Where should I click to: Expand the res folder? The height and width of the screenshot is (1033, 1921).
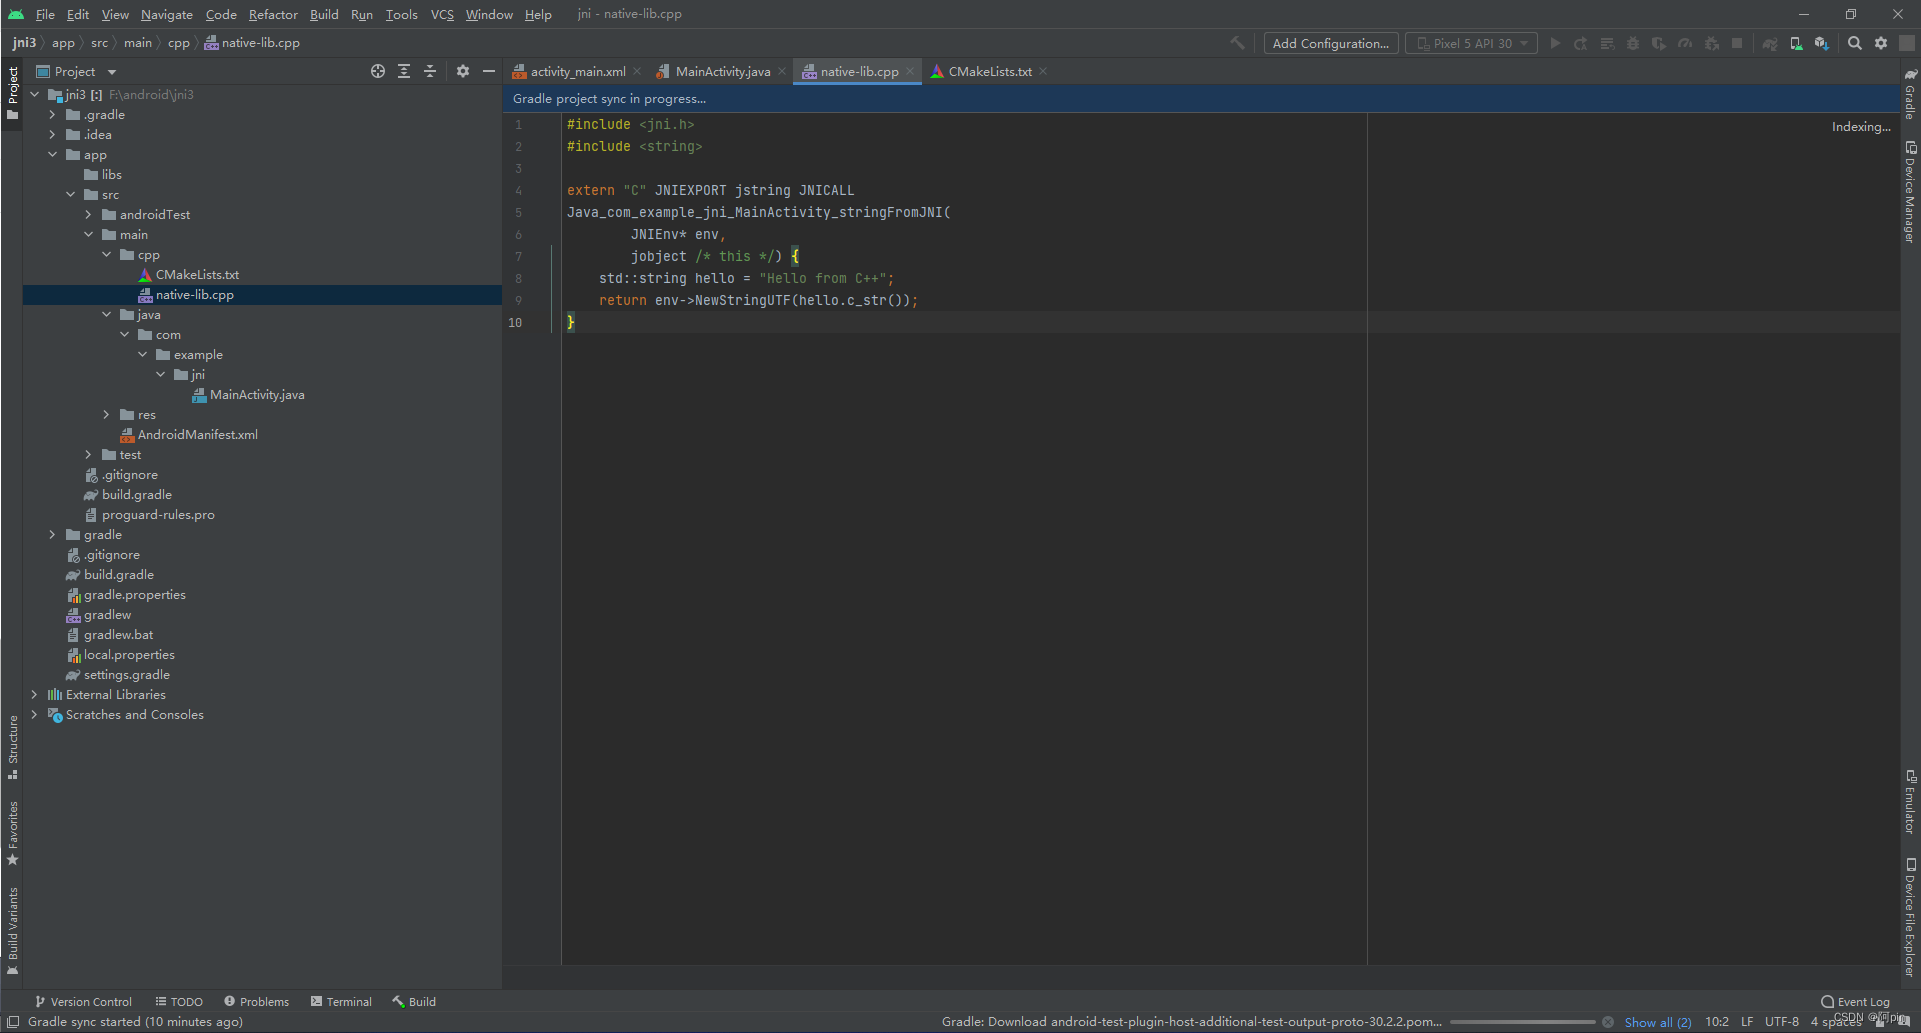(106, 415)
